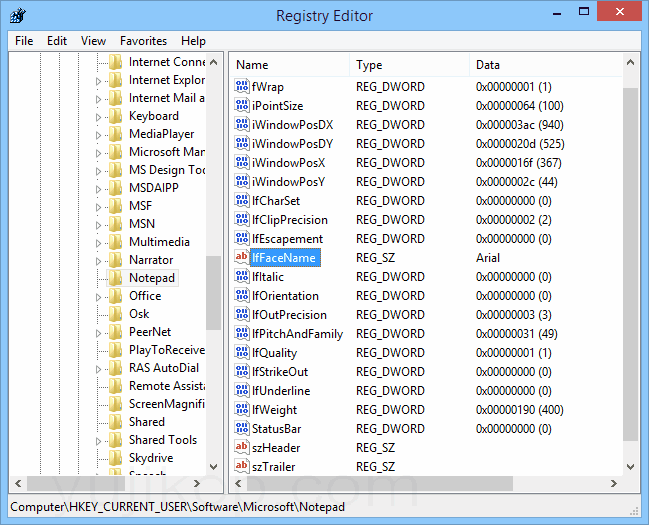Expand the MediaPlayer key
Image resolution: width=649 pixels, height=525 pixels.
[x=98, y=135]
